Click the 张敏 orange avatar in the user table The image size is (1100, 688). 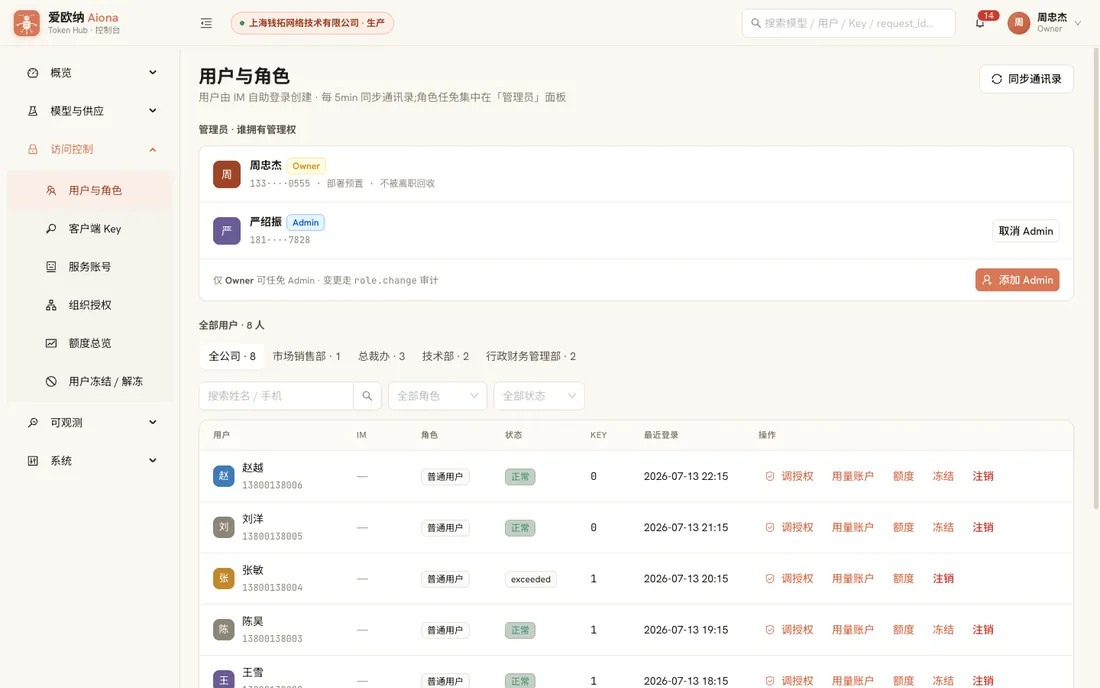point(224,579)
